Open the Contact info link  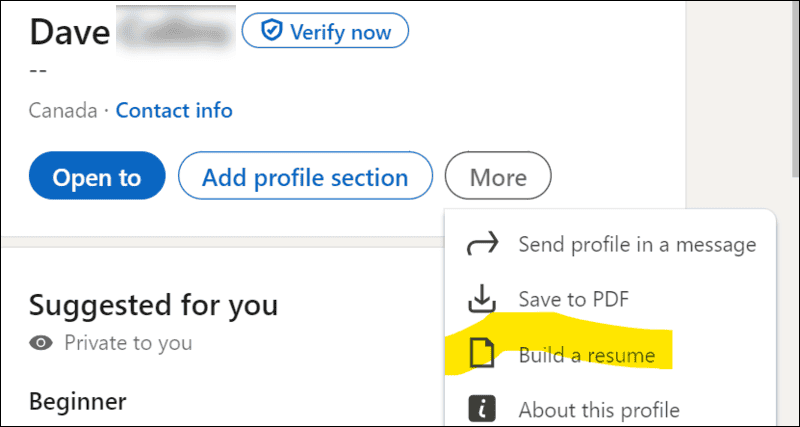pyautogui.click(x=174, y=110)
